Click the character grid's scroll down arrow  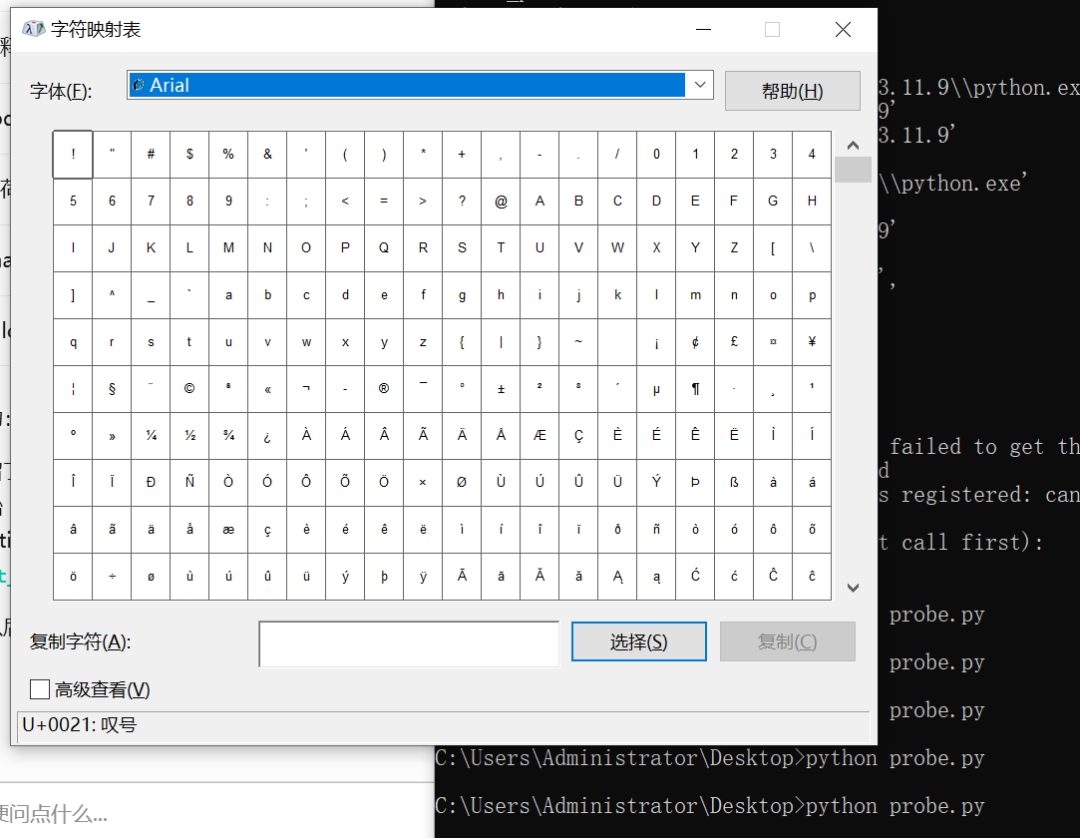tap(853, 587)
